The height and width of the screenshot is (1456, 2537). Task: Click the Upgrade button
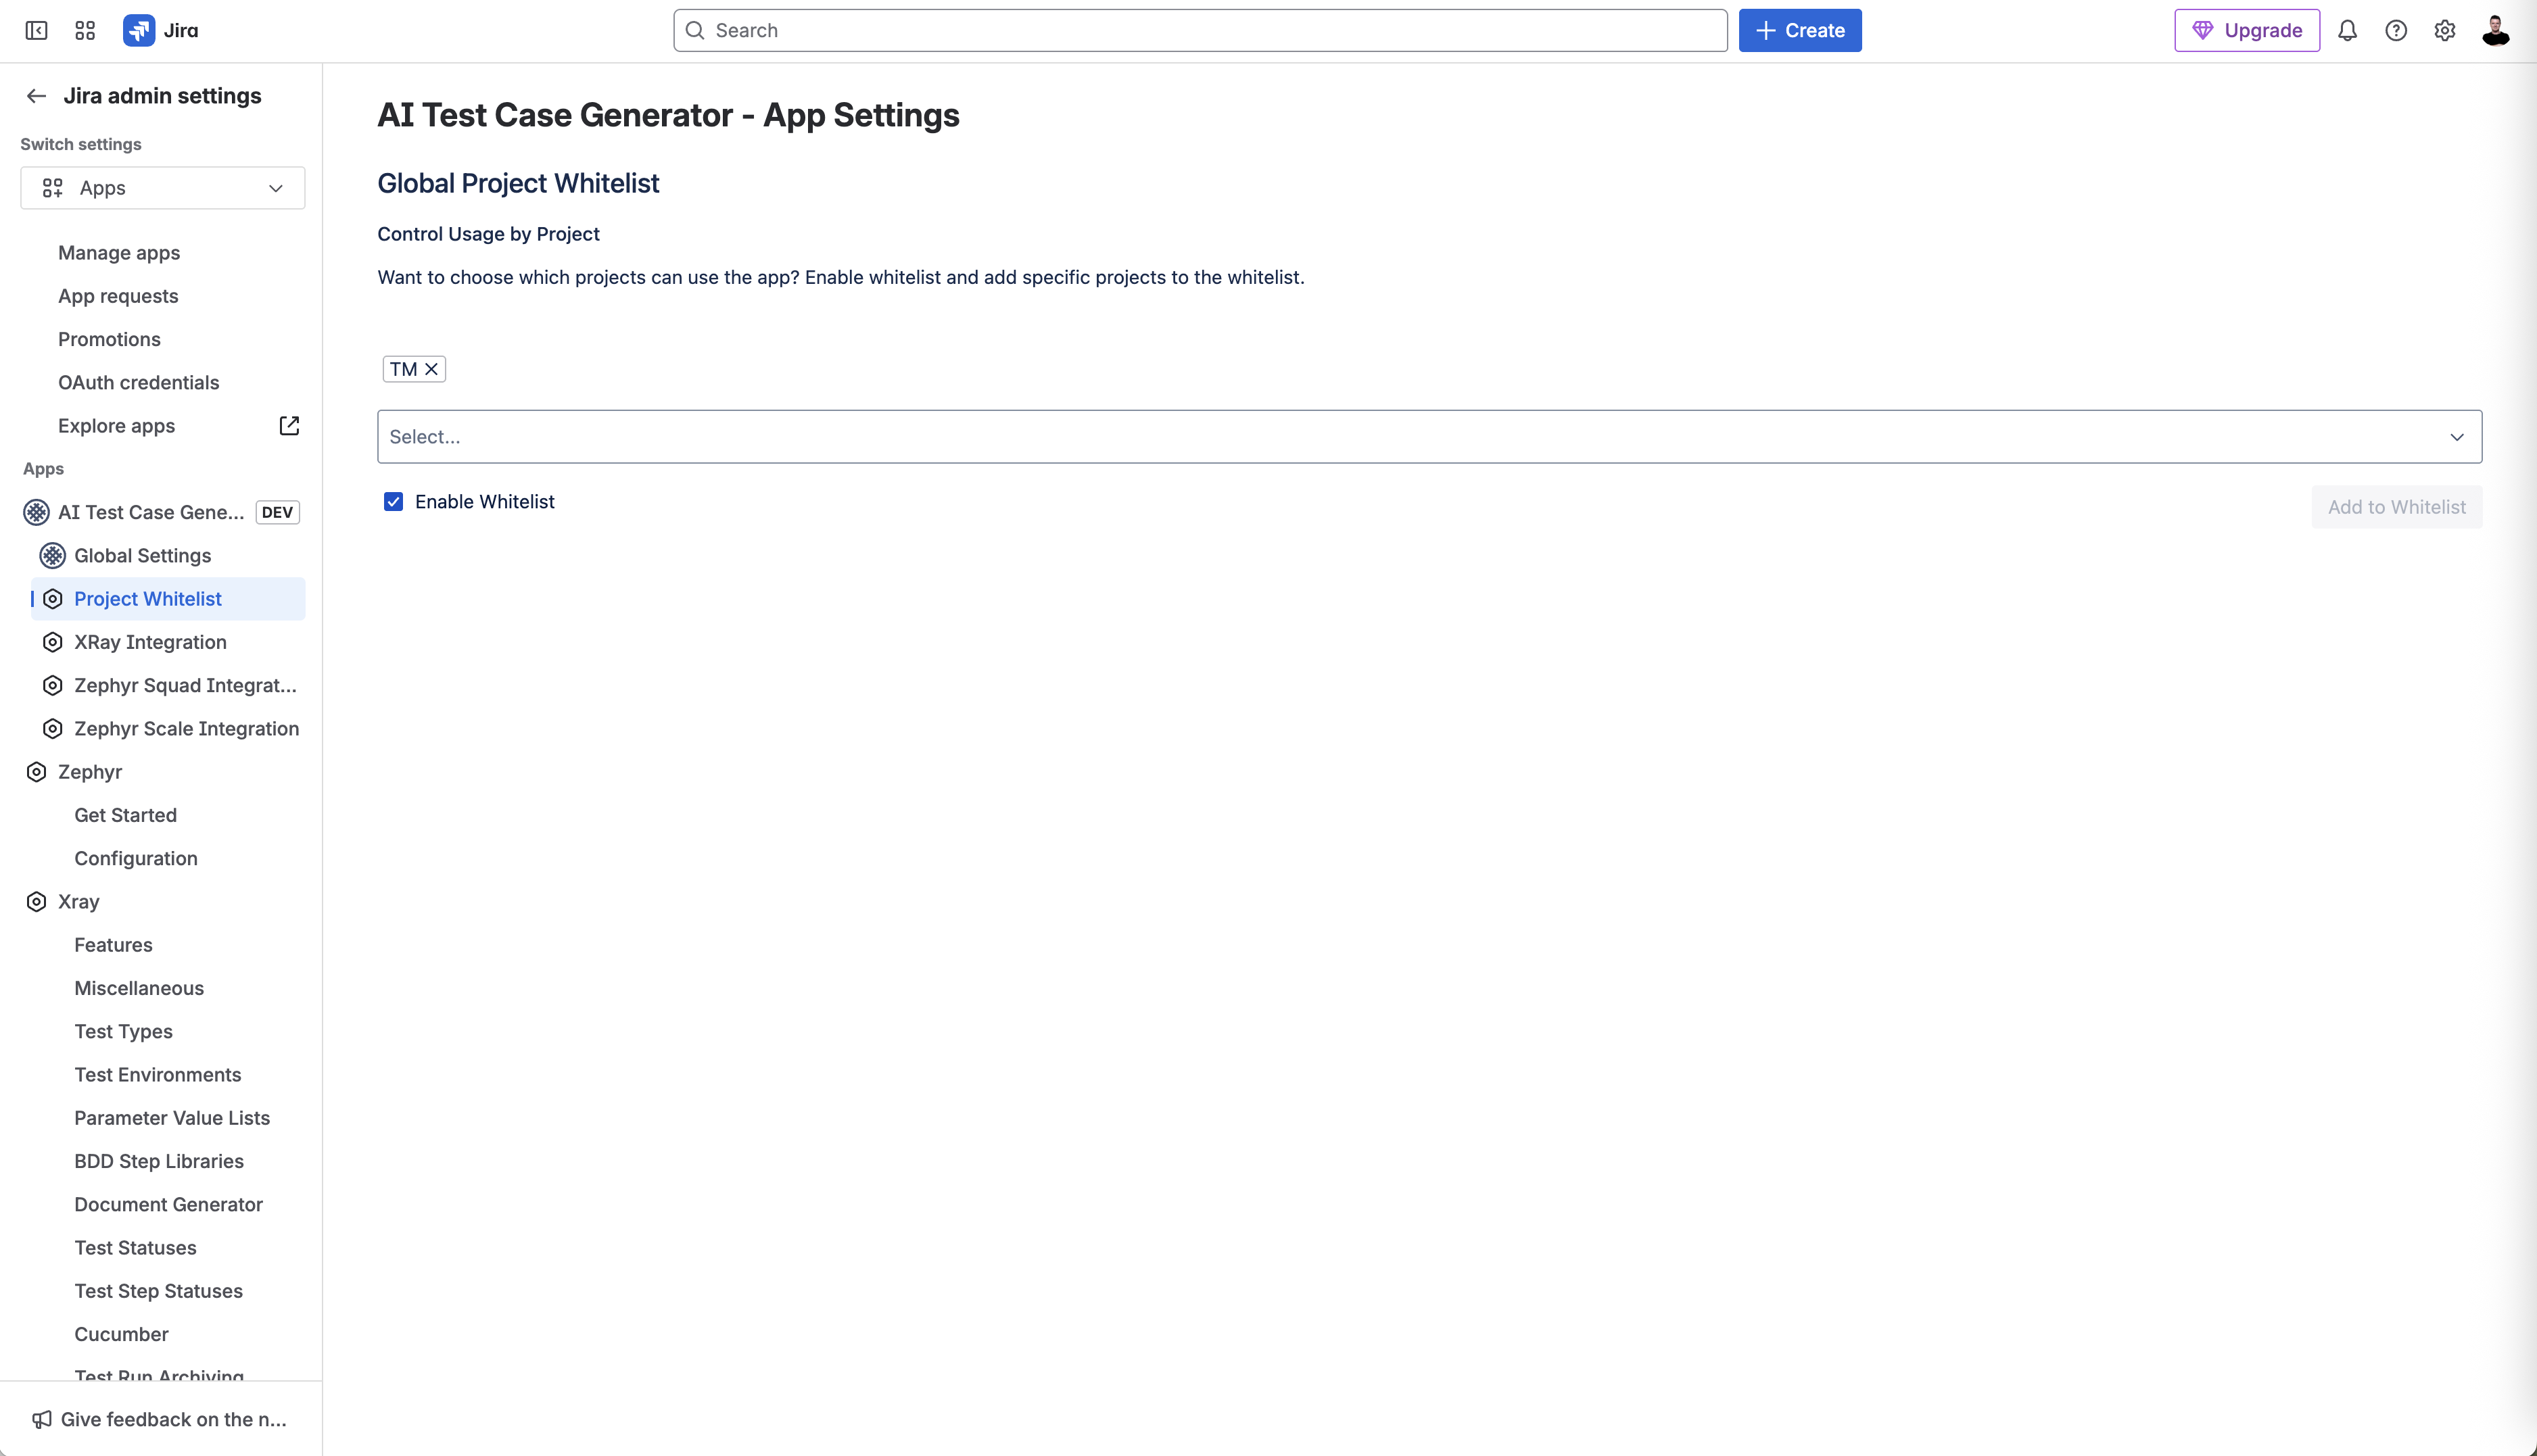(x=2246, y=30)
